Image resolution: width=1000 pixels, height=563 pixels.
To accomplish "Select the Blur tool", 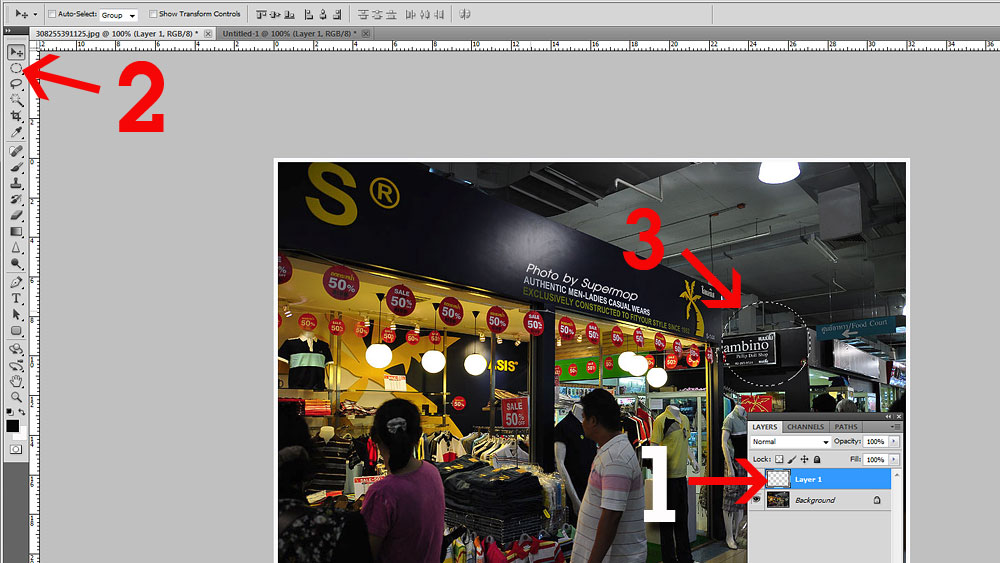I will click(x=16, y=247).
